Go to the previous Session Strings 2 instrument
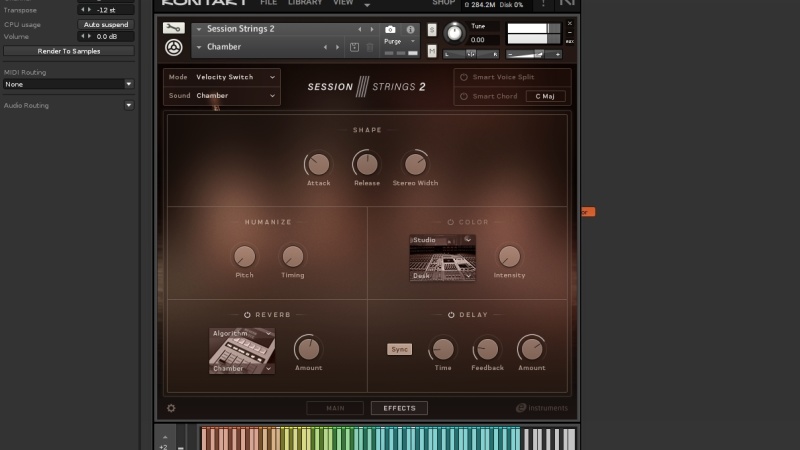The width and height of the screenshot is (800, 450). coord(360,30)
